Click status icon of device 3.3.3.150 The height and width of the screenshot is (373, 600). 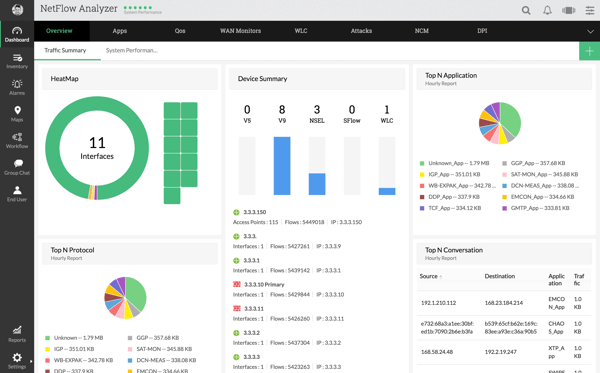pos(236,212)
